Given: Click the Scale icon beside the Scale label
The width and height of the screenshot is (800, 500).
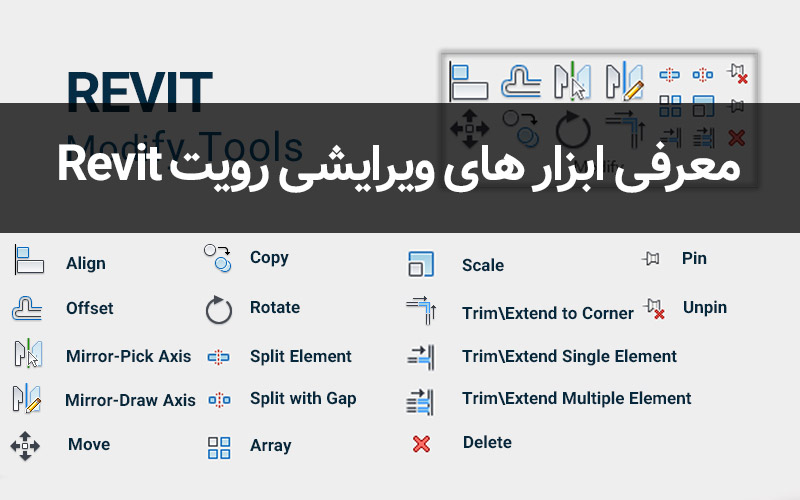Looking at the screenshot, I should click(x=421, y=264).
